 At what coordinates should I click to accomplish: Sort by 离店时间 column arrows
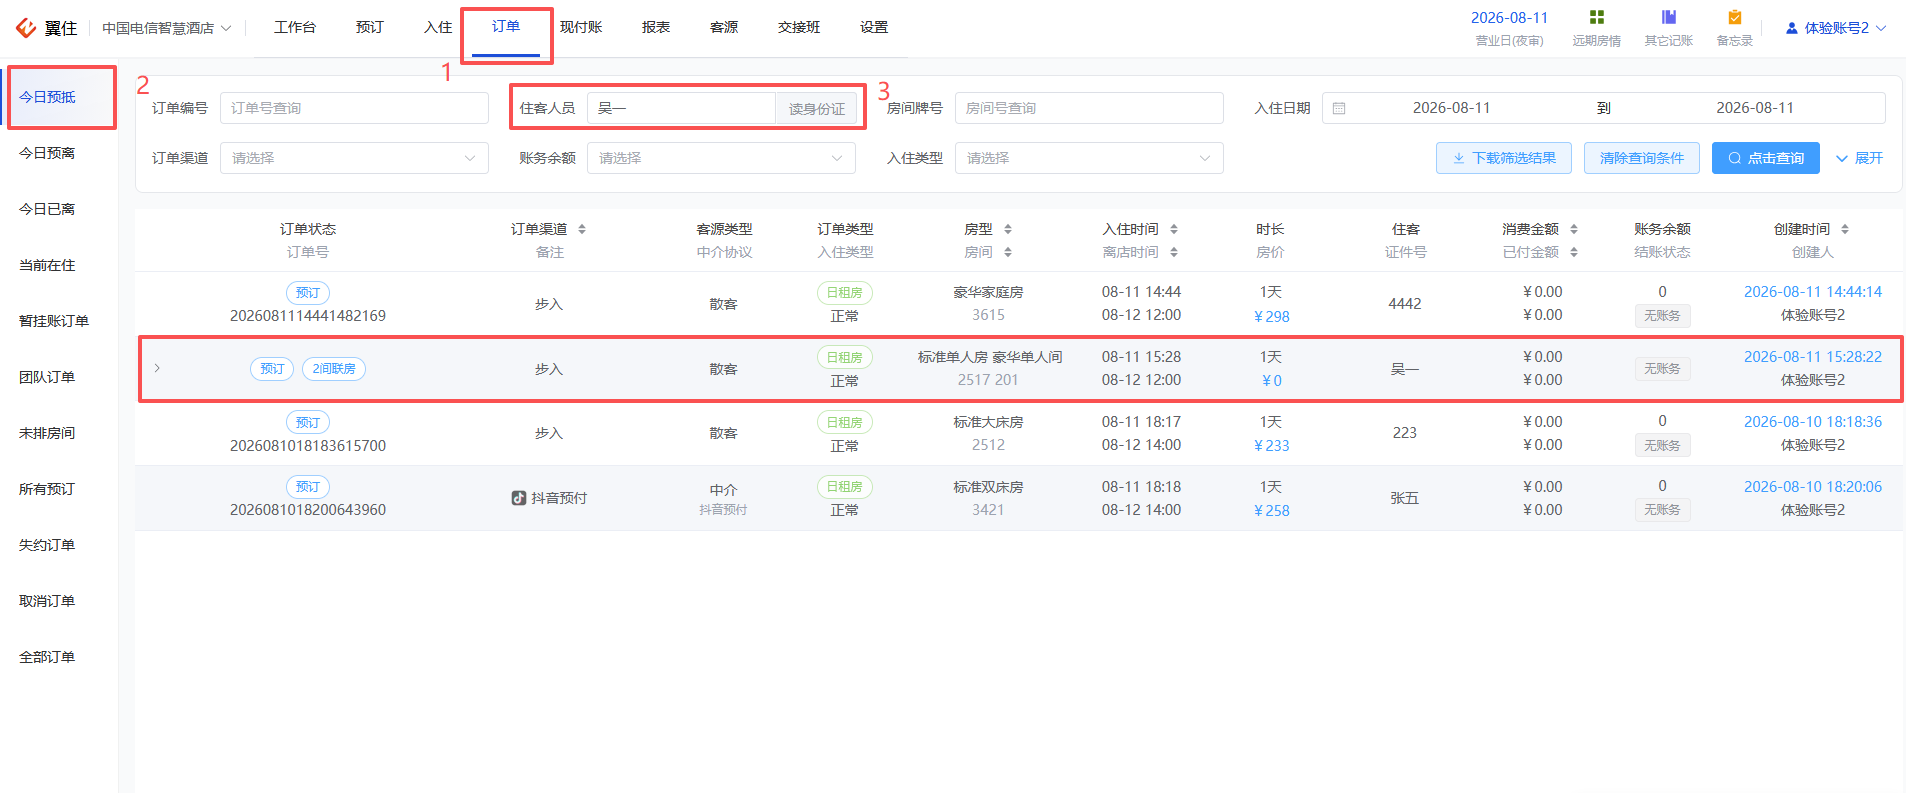[1174, 252]
